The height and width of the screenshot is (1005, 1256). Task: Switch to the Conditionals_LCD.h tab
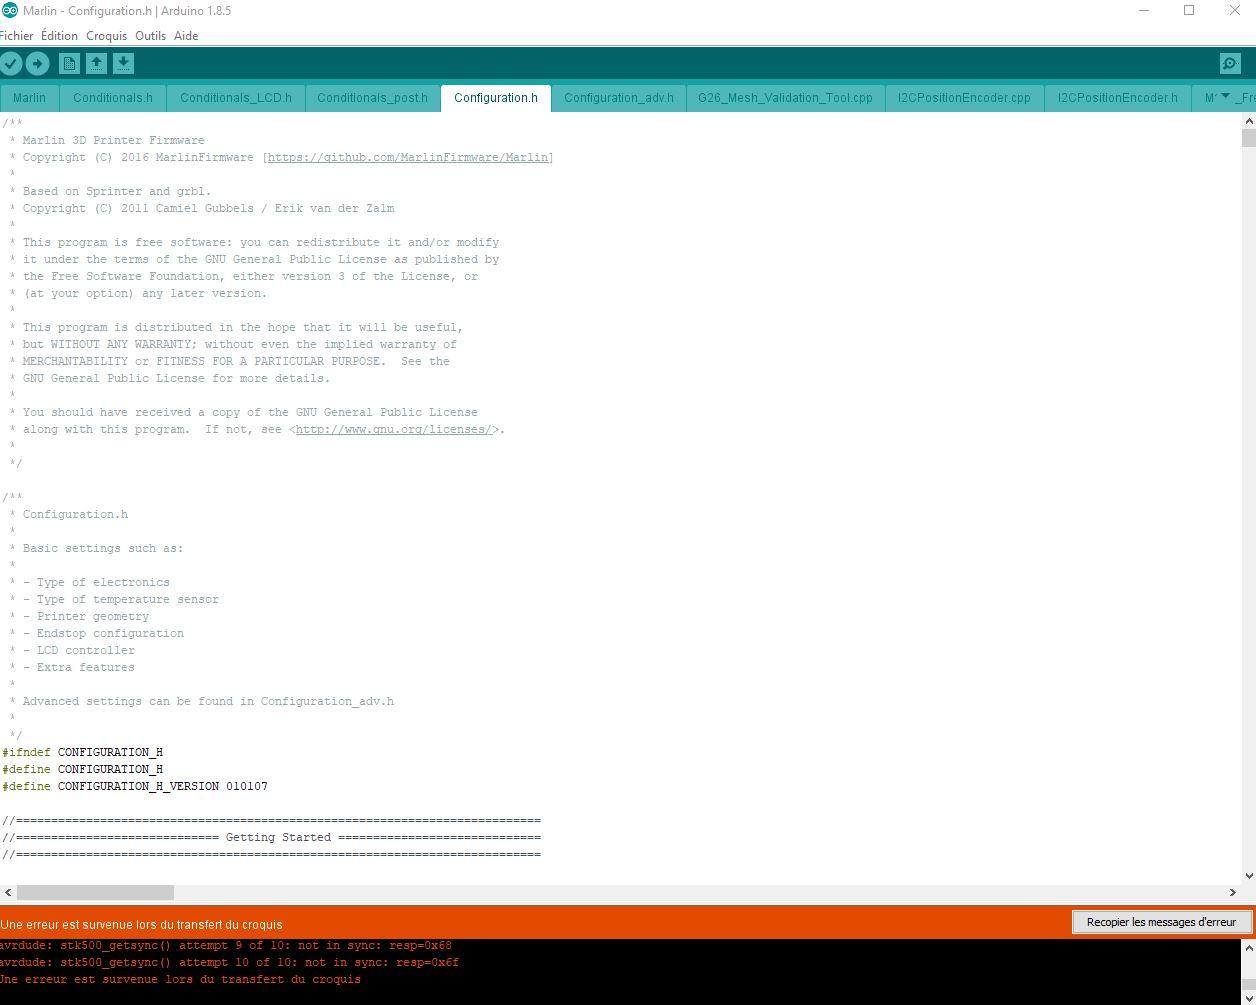pos(236,98)
